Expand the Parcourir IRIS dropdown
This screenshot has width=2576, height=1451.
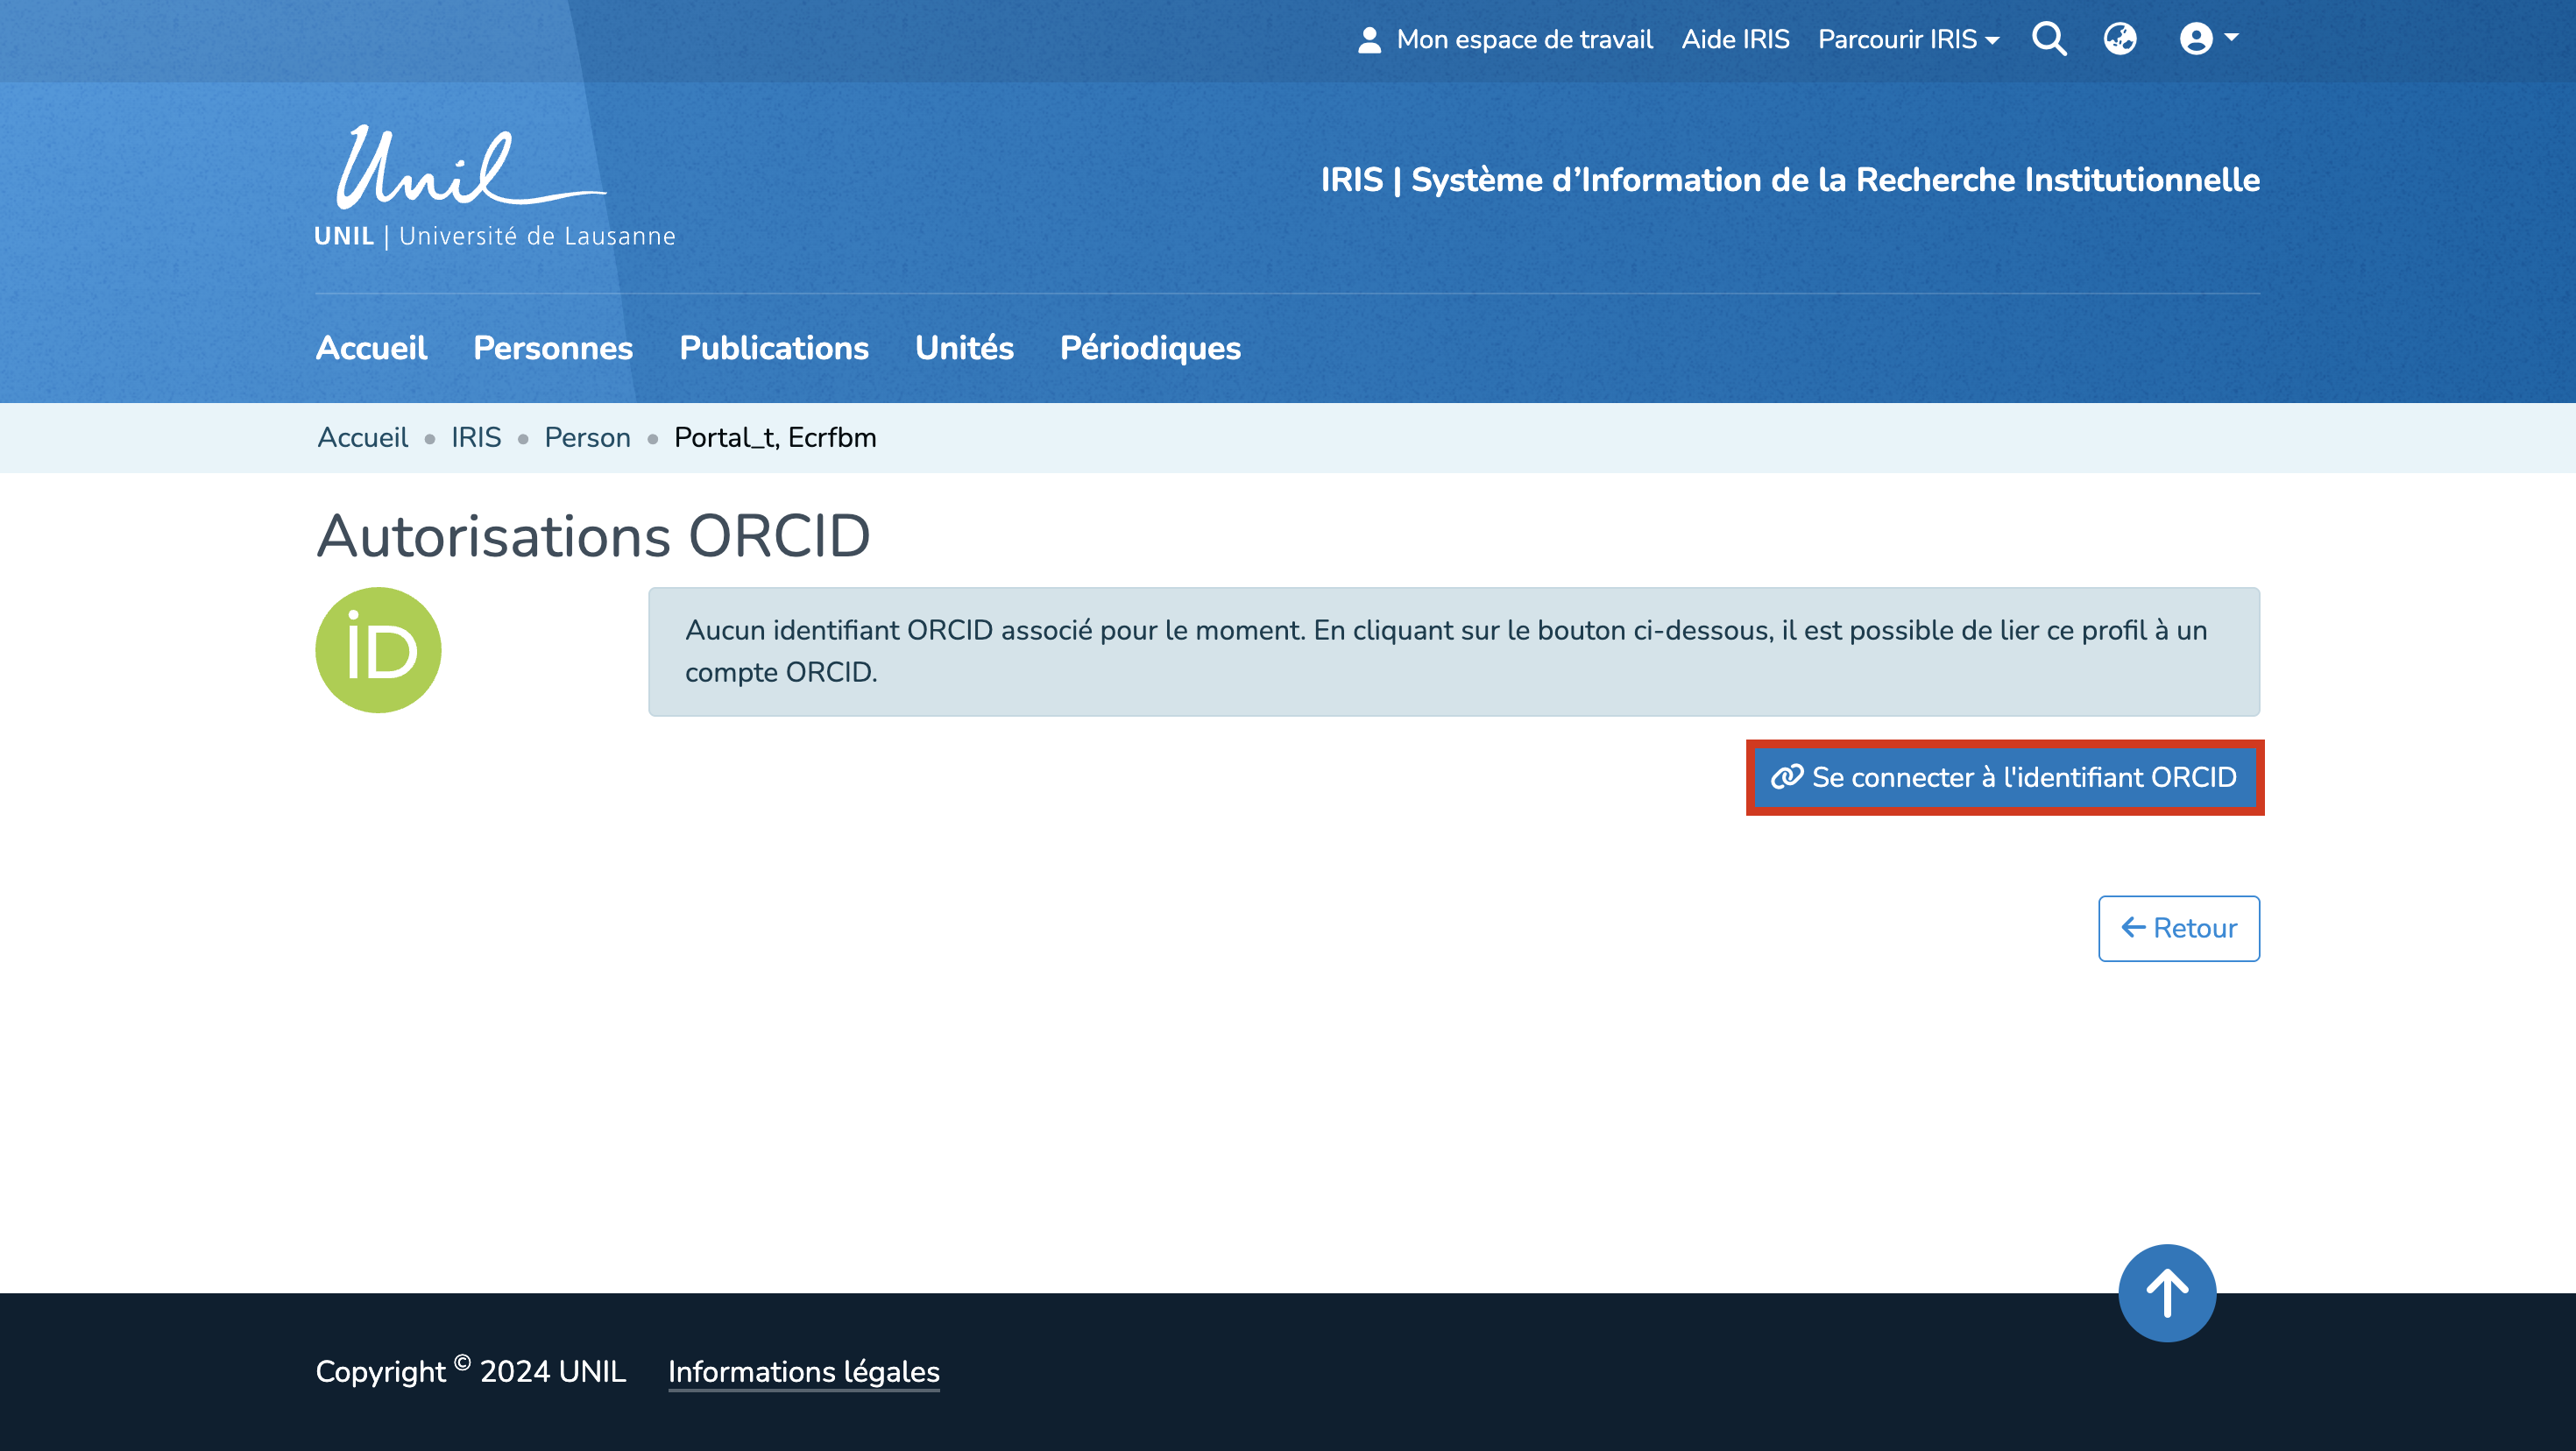tap(1908, 39)
